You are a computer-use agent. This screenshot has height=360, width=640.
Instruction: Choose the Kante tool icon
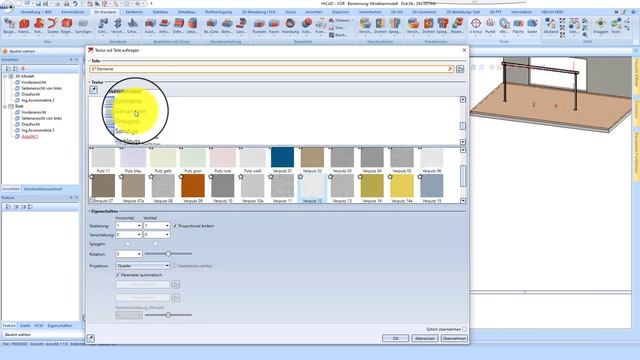[x=532, y=24]
